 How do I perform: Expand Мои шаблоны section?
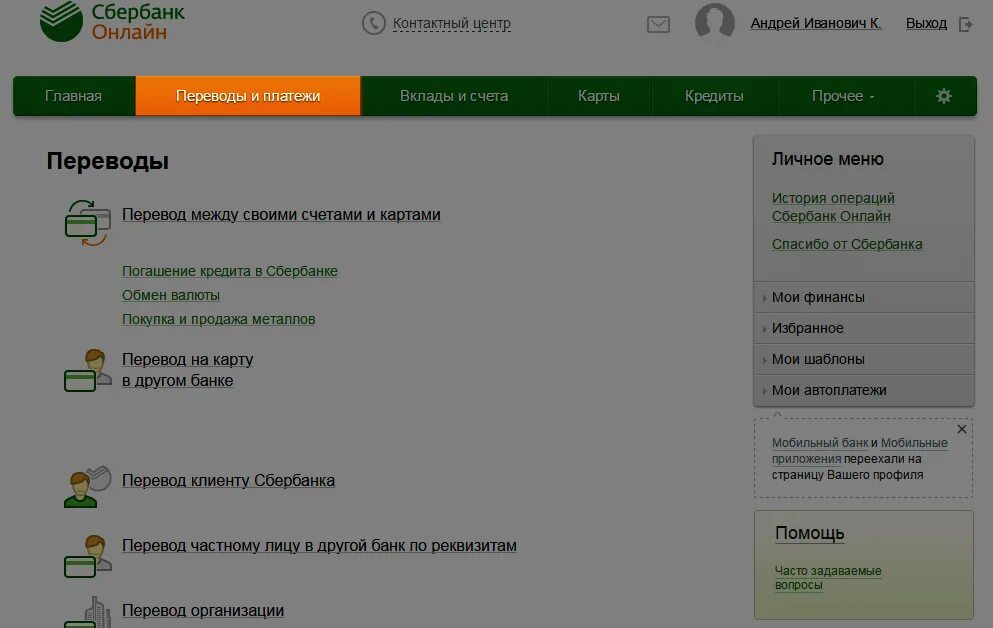tap(864, 359)
